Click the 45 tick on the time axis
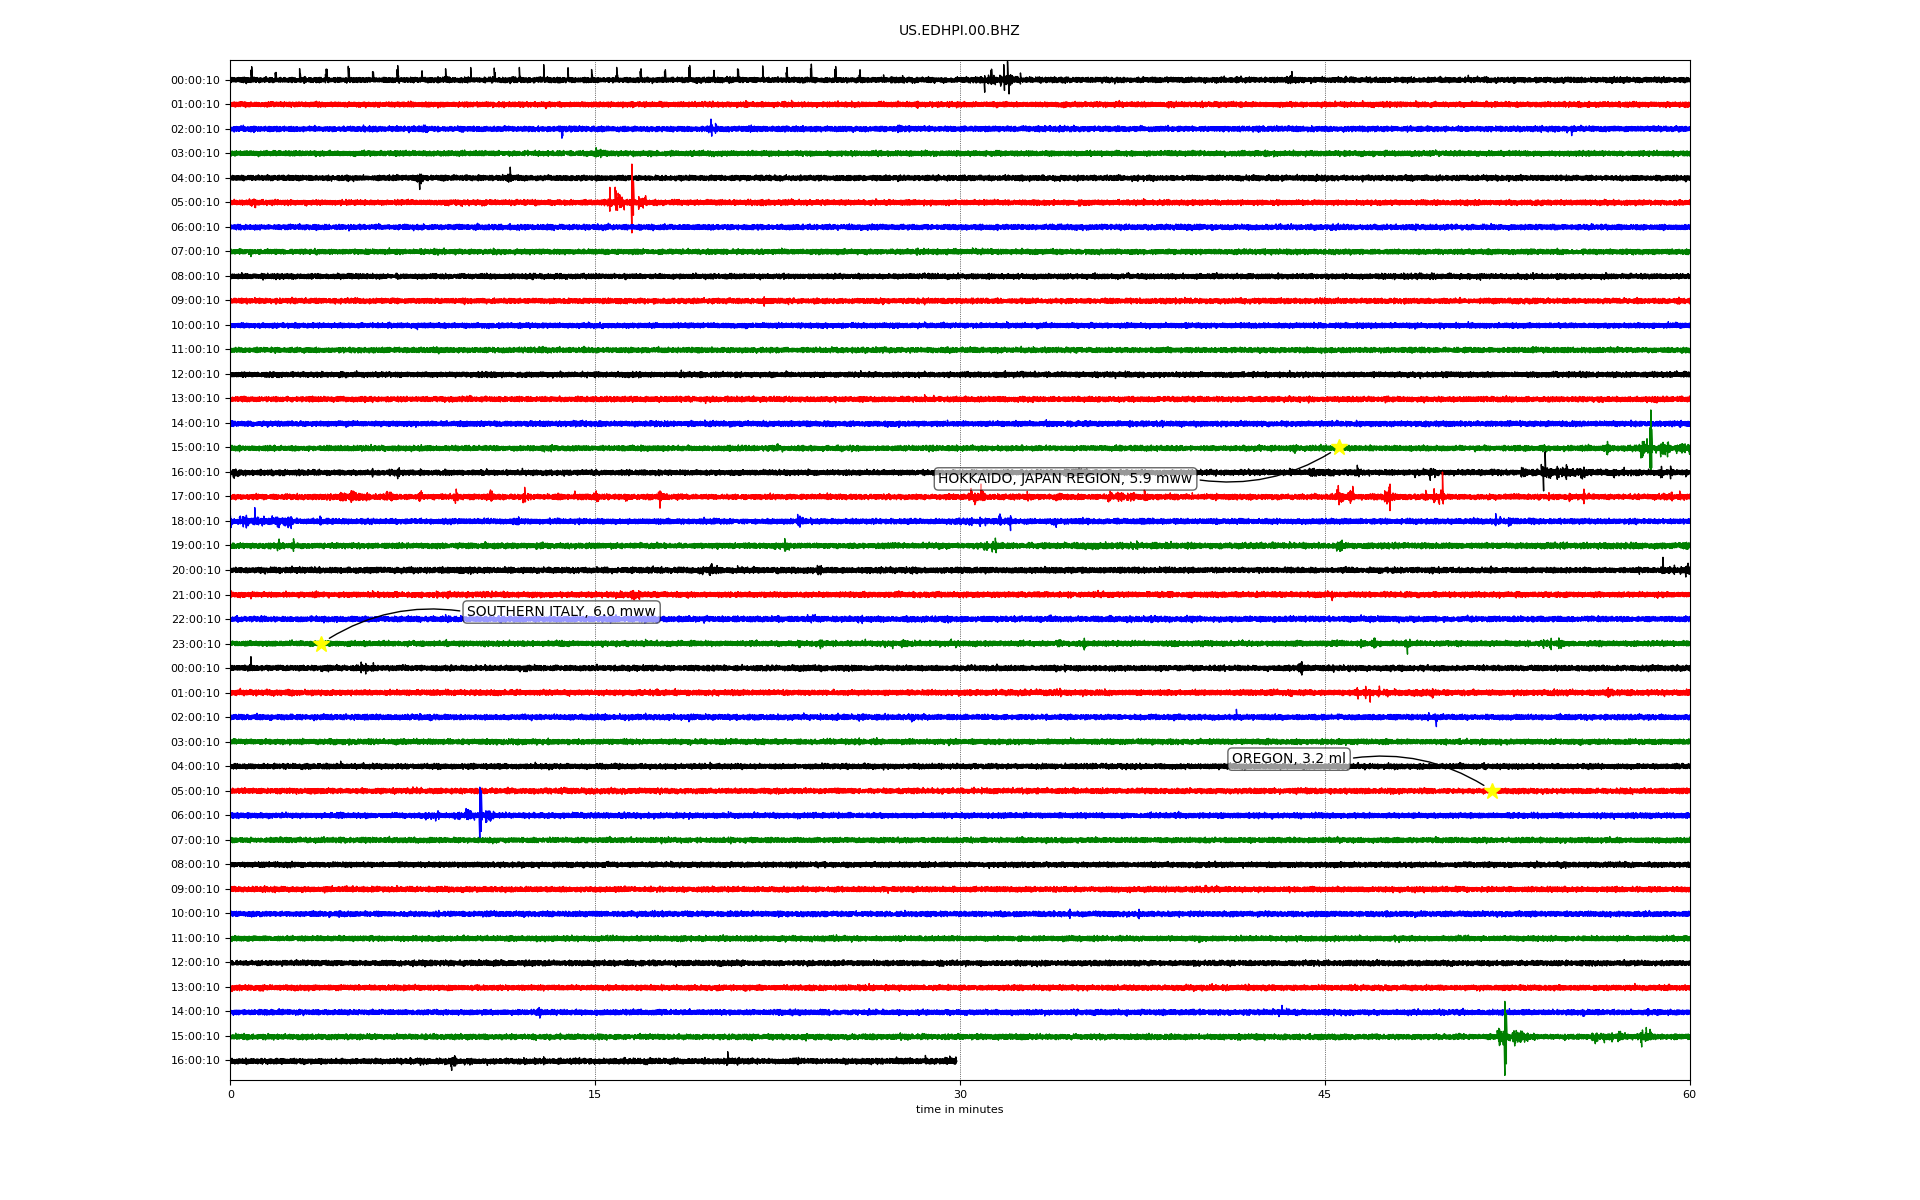The width and height of the screenshot is (1920, 1200). 1325,1094
